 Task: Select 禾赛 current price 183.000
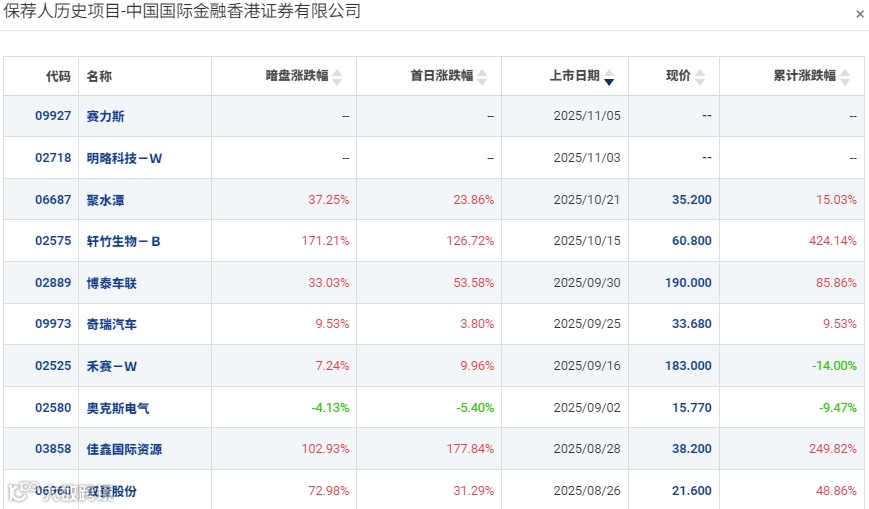coord(688,366)
